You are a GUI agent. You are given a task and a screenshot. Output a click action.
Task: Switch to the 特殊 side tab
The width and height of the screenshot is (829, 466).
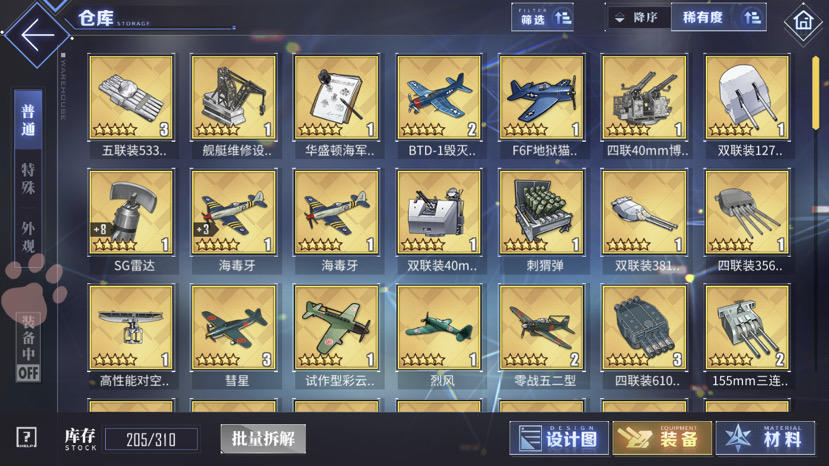28,178
